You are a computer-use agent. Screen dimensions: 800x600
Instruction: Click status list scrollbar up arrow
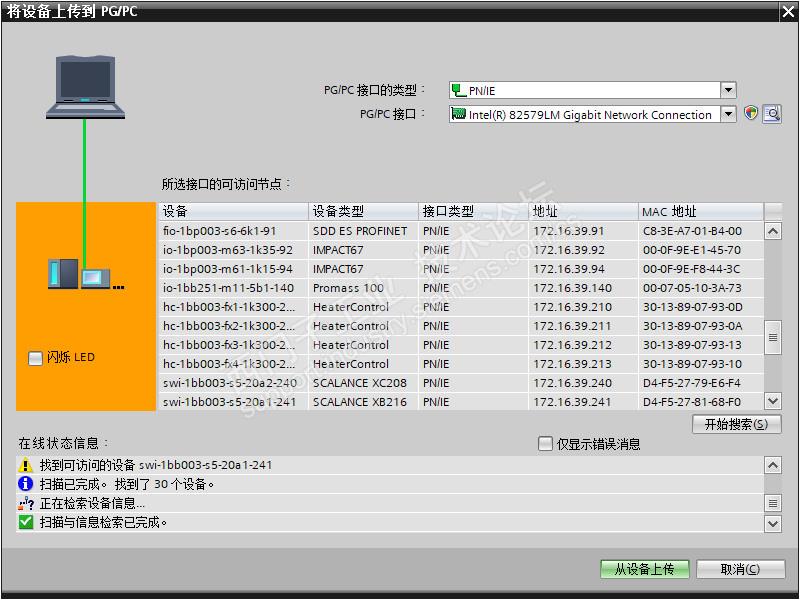tap(773, 465)
